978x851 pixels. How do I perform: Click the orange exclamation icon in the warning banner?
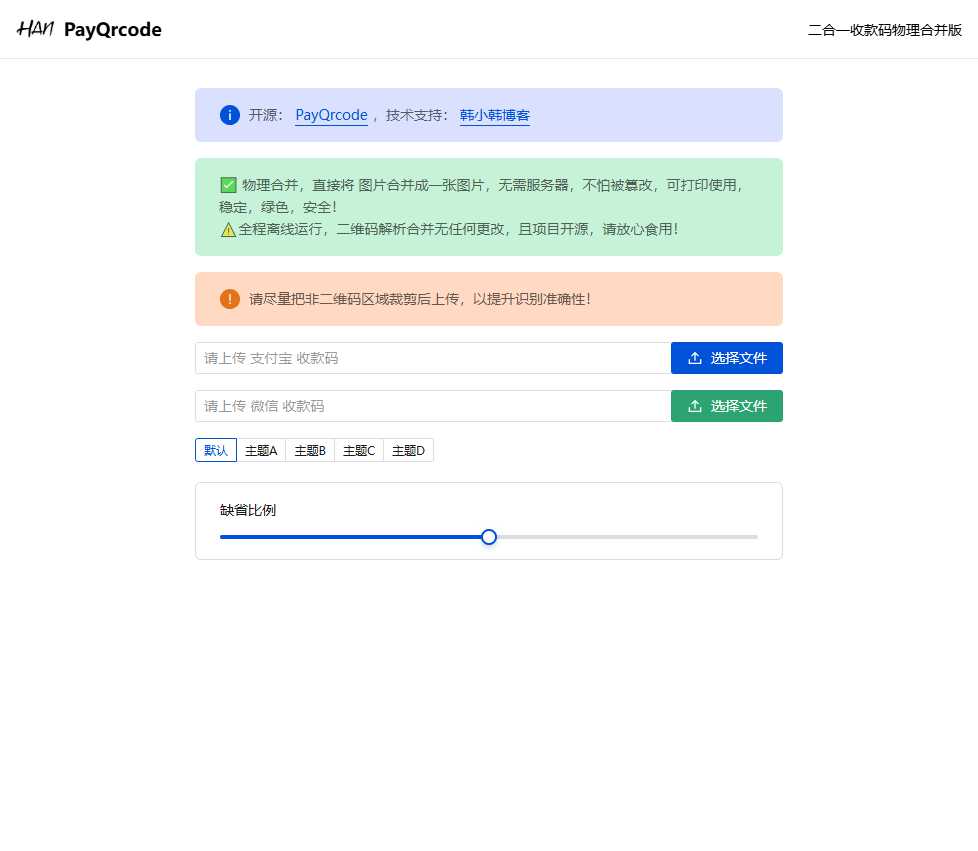click(229, 299)
